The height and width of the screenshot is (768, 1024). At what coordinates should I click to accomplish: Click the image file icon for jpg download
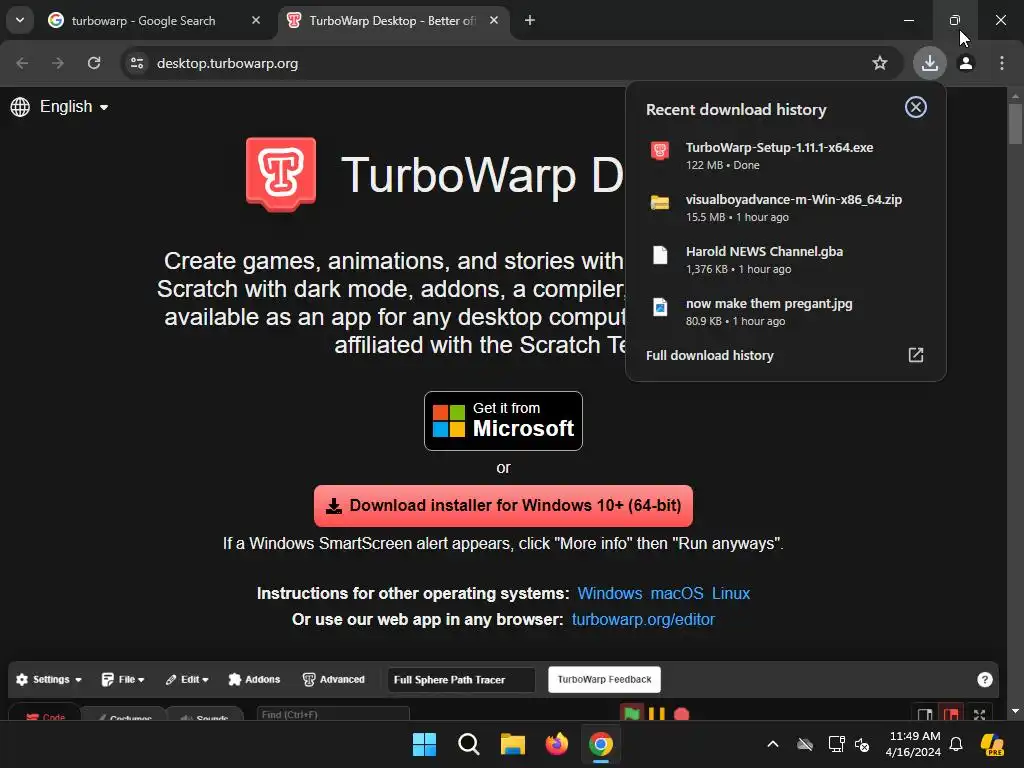pos(660,307)
